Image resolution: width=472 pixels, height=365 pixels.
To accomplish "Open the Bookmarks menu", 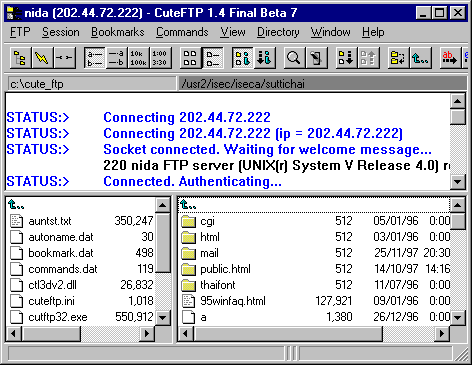I will point(118,32).
